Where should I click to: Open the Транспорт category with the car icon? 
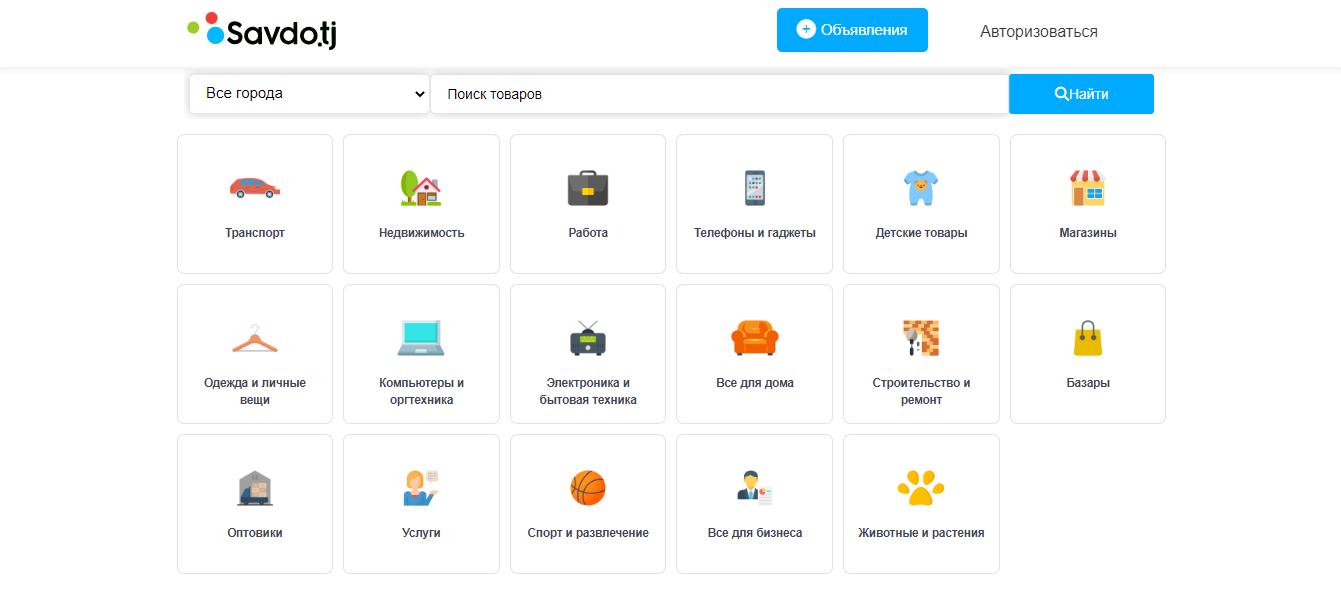[x=254, y=187]
